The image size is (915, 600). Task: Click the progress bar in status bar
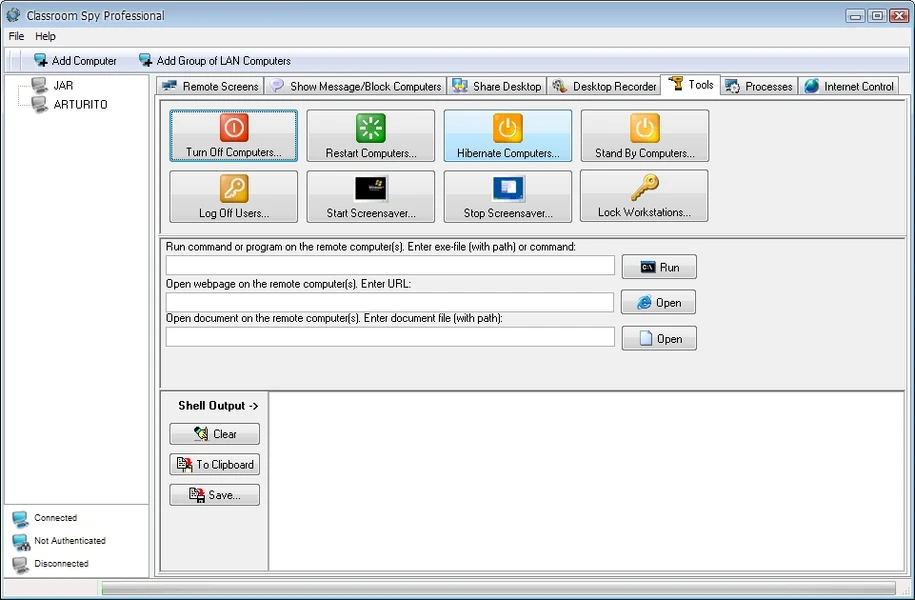[x=498, y=588]
